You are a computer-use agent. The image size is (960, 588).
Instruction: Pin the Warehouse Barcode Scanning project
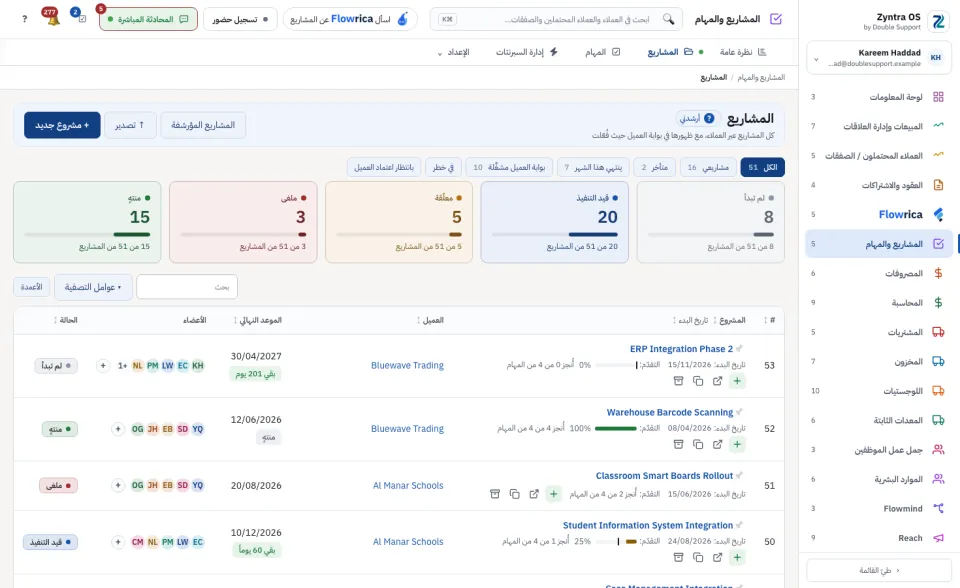coord(740,412)
